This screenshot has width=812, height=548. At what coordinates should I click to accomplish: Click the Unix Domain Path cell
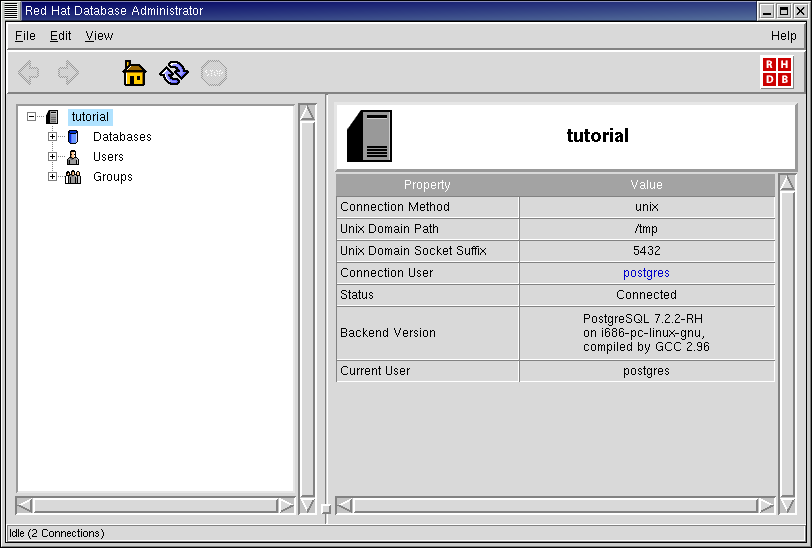(x=428, y=229)
